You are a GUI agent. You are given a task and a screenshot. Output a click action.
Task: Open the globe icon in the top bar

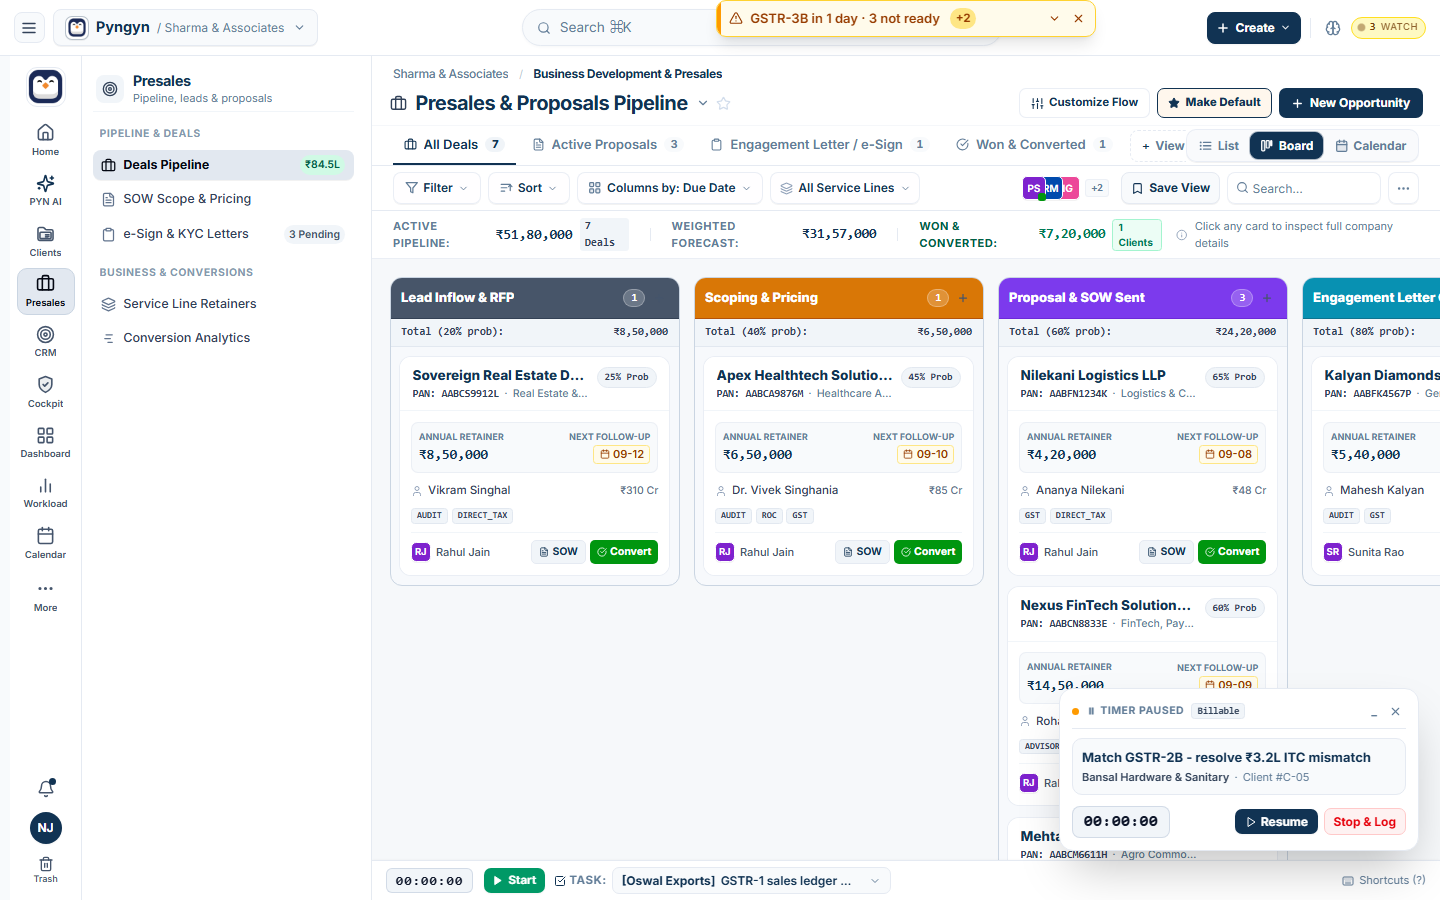[1332, 28]
